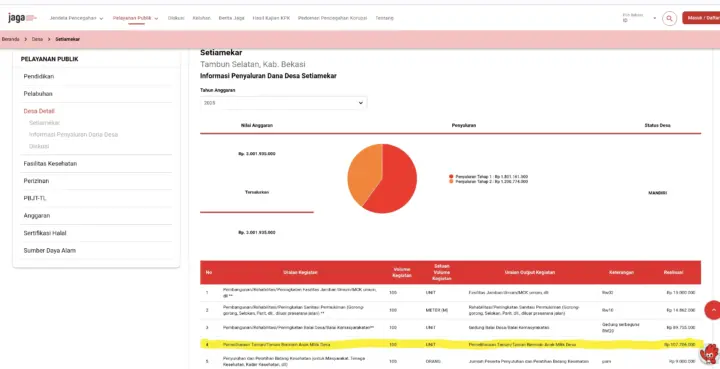This screenshot has width=720, height=369.
Task: Click the MANDIRI status text
Action: pos(658,193)
